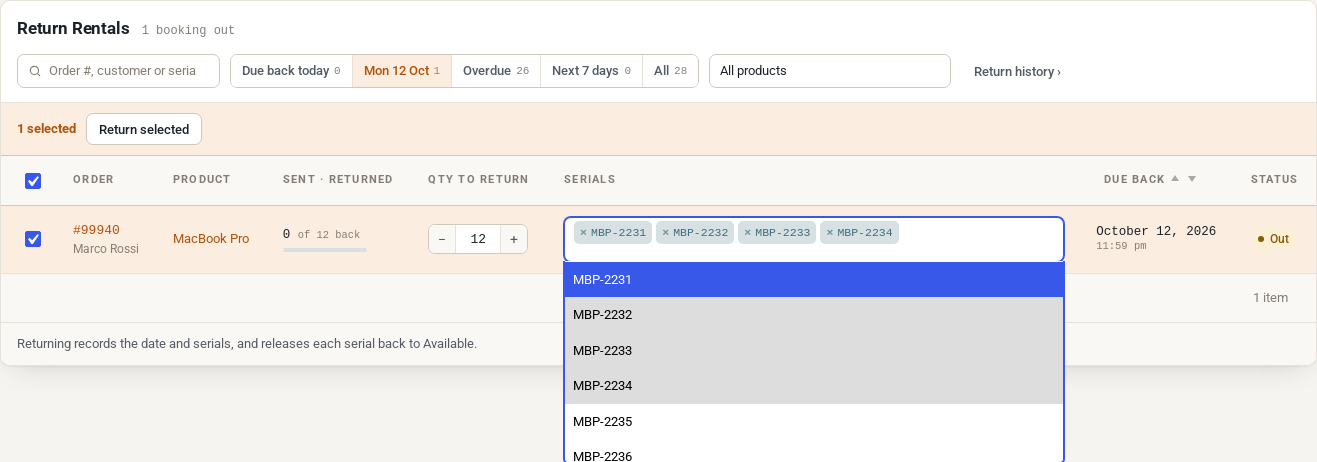1317x462 pixels.
Task: Focus the order search field
Action: [118, 71]
